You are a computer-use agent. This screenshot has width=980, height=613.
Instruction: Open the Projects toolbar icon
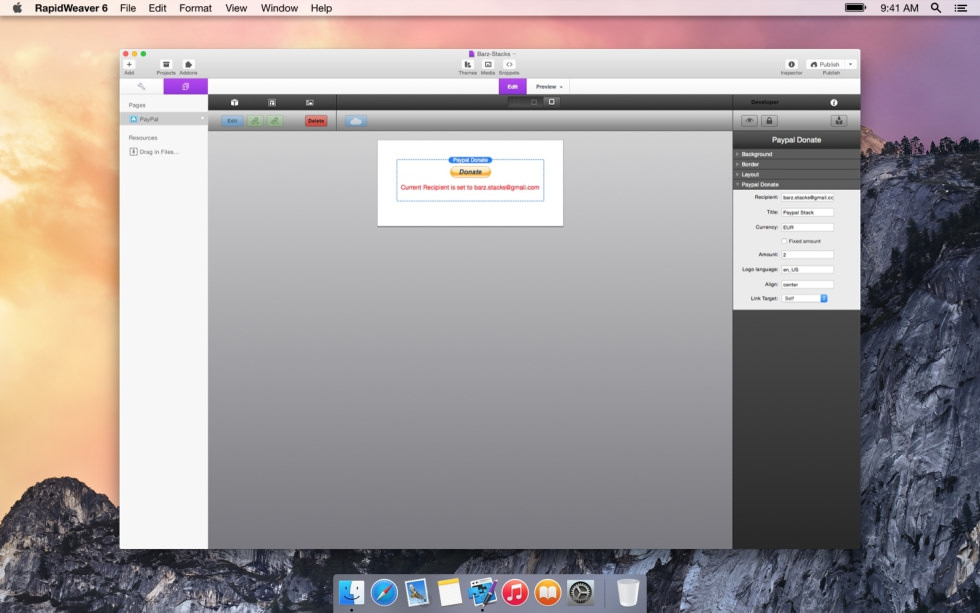[166, 64]
